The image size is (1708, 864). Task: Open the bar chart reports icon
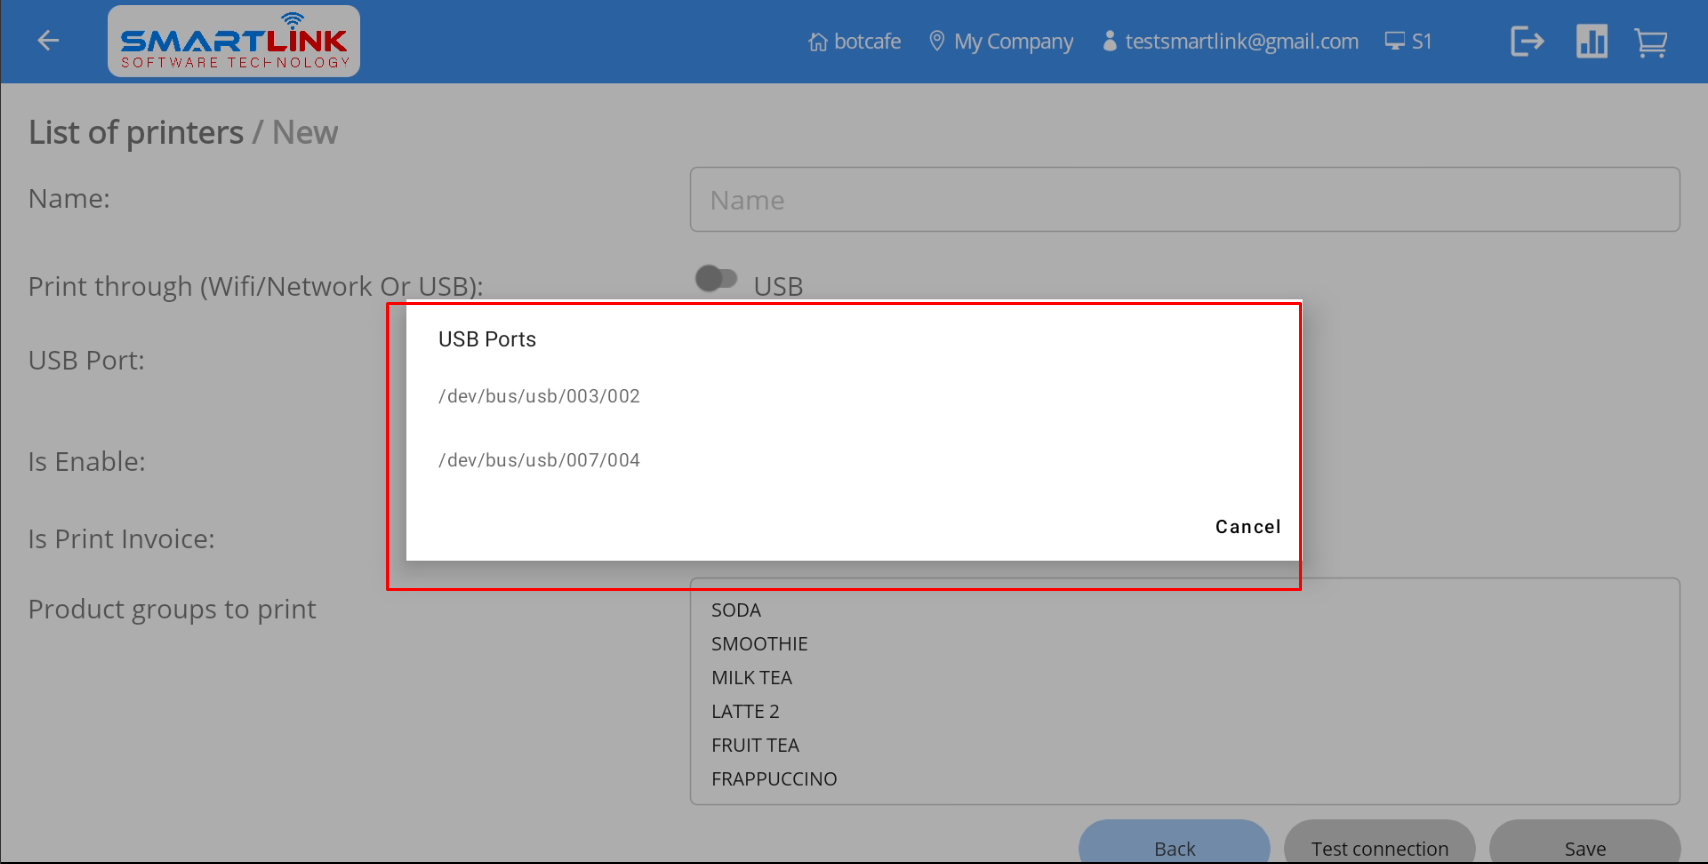tap(1591, 42)
